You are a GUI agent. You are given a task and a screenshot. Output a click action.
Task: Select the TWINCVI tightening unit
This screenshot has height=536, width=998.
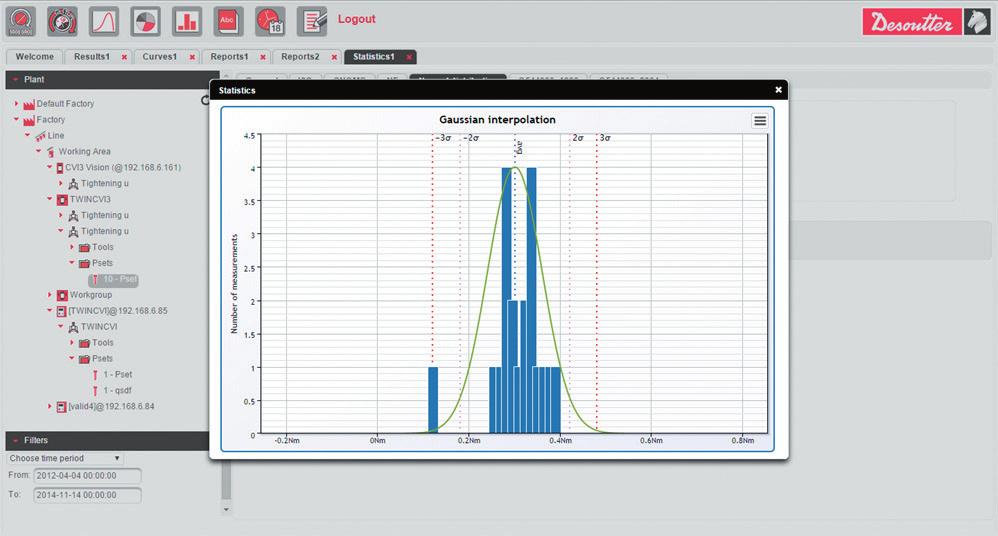(99, 327)
